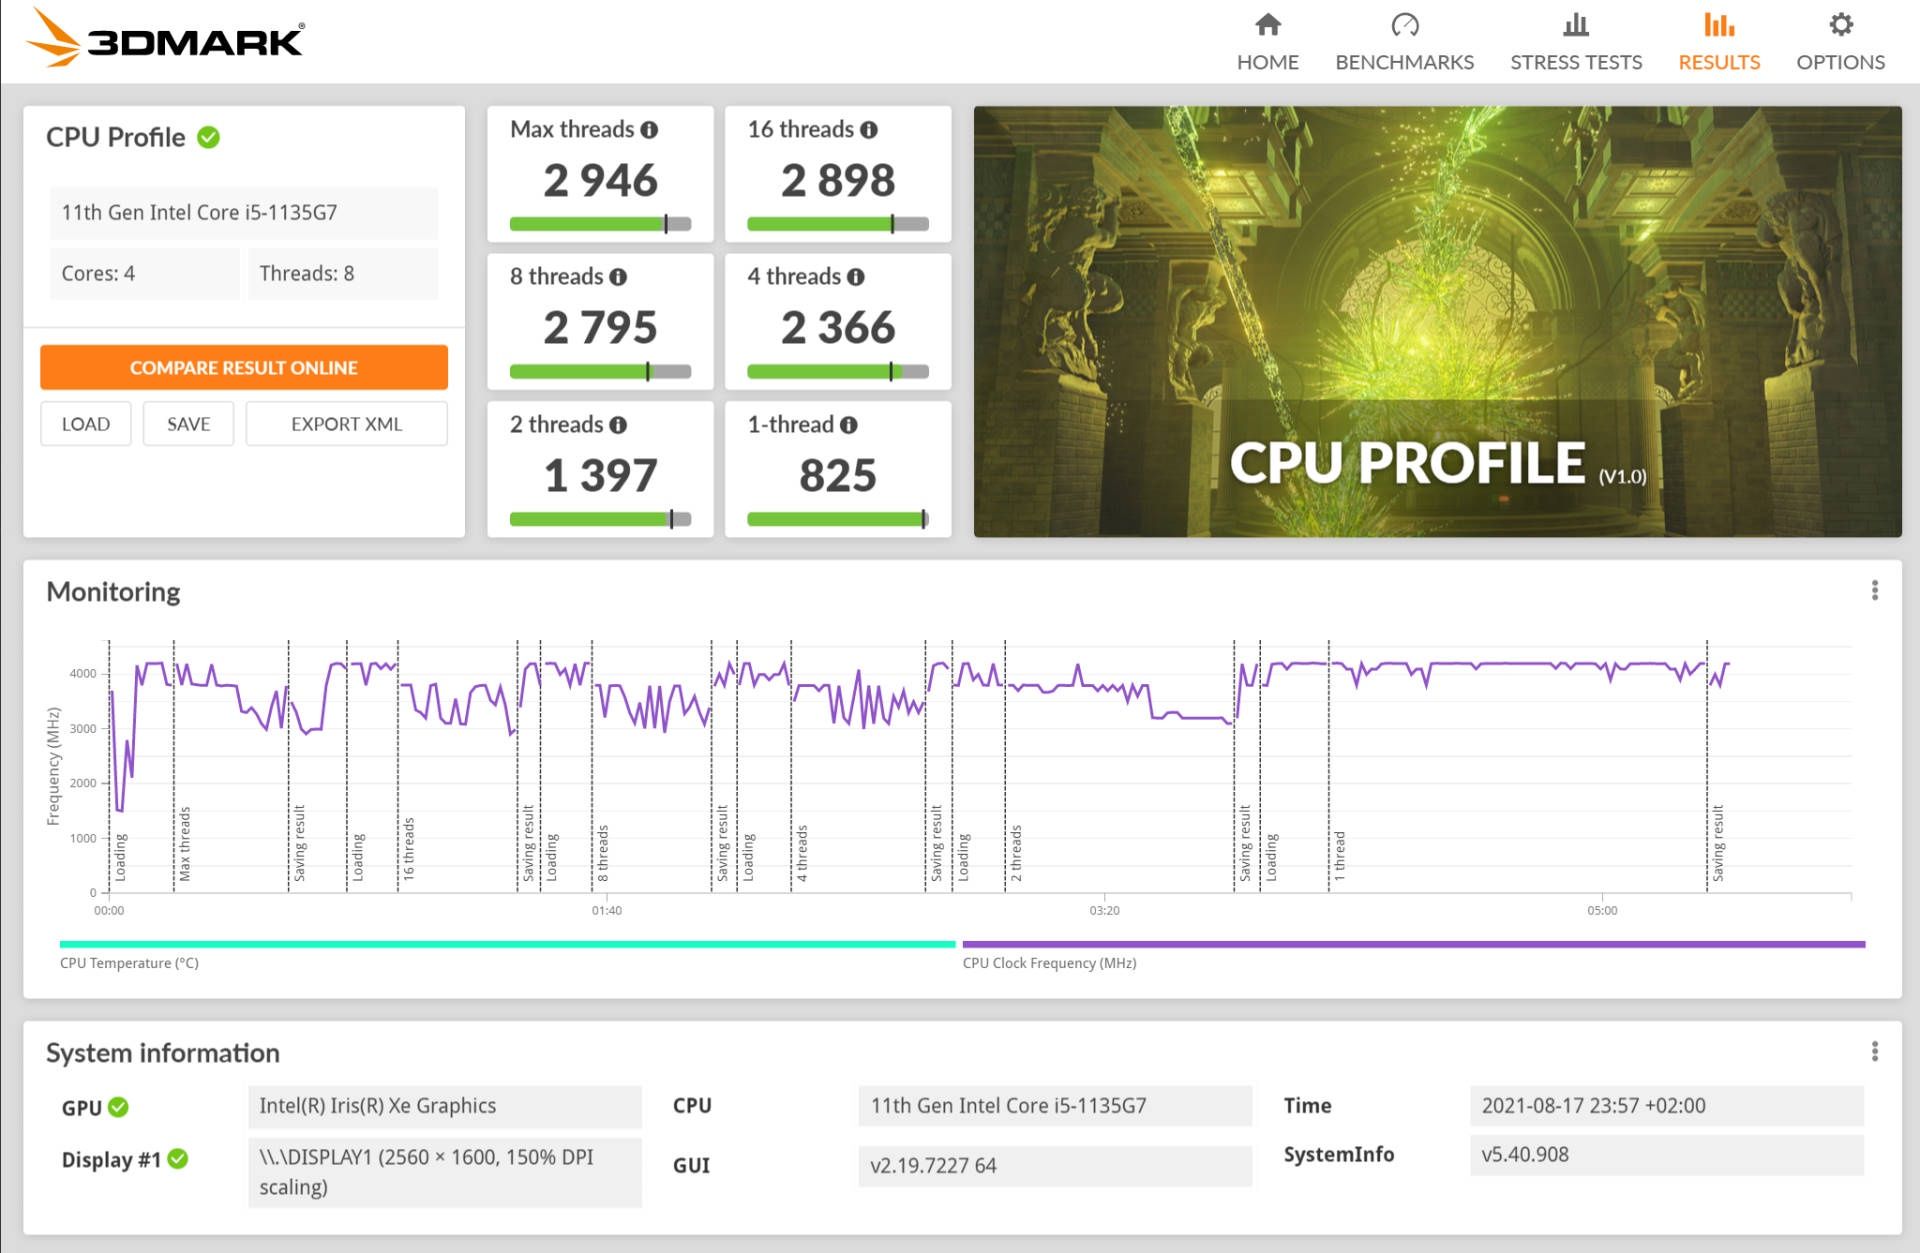Screen dimensions: 1920x1253
Task: Click the 'Threads: 8' field
Action: [x=343, y=273]
